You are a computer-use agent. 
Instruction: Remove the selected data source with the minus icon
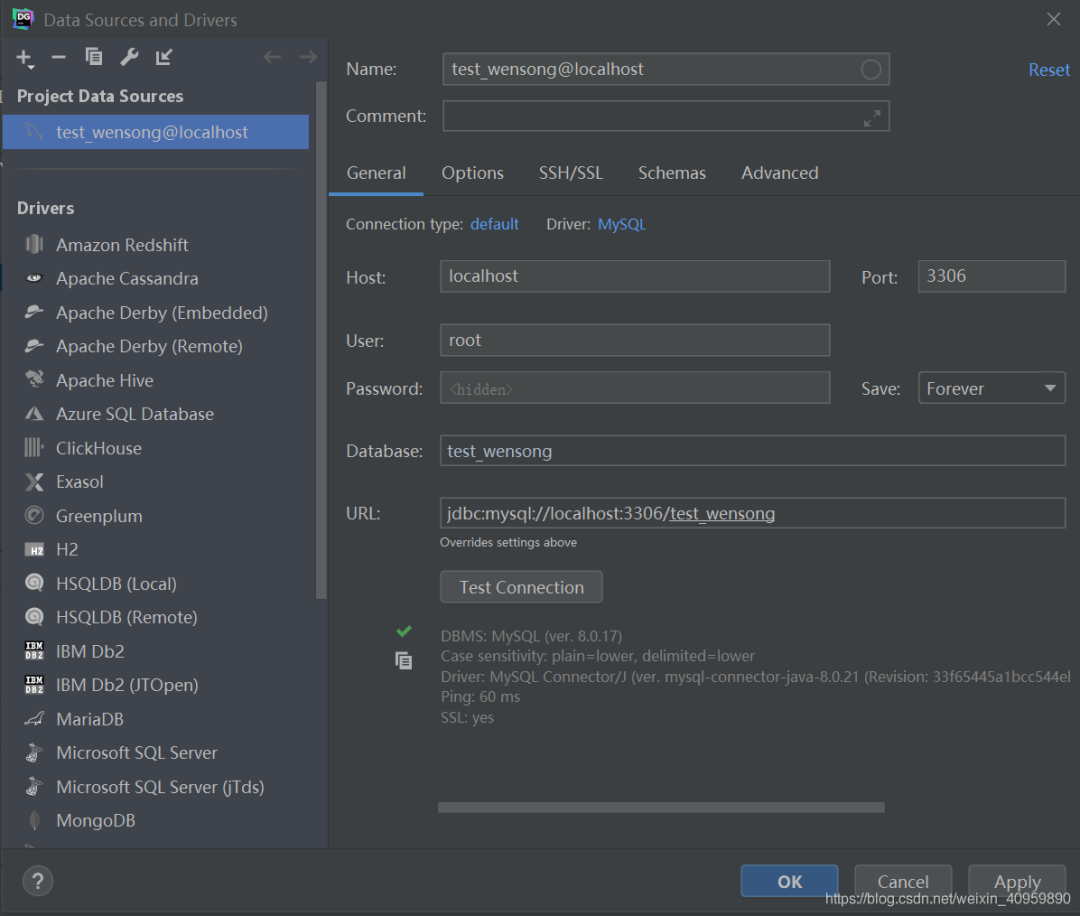(x=58, y=58)
